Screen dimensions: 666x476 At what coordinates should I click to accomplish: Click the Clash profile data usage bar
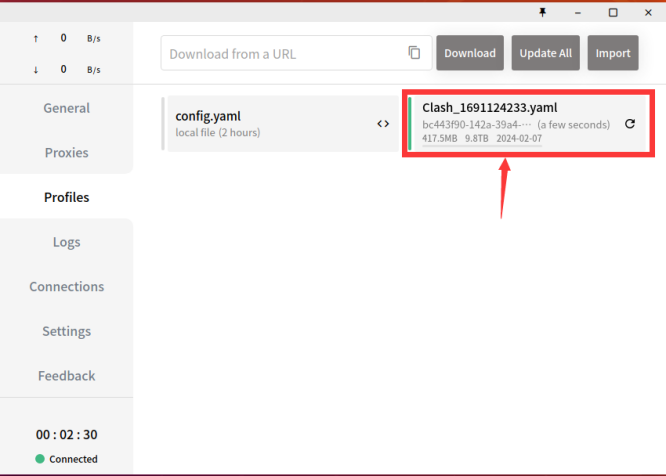(482, 146)
